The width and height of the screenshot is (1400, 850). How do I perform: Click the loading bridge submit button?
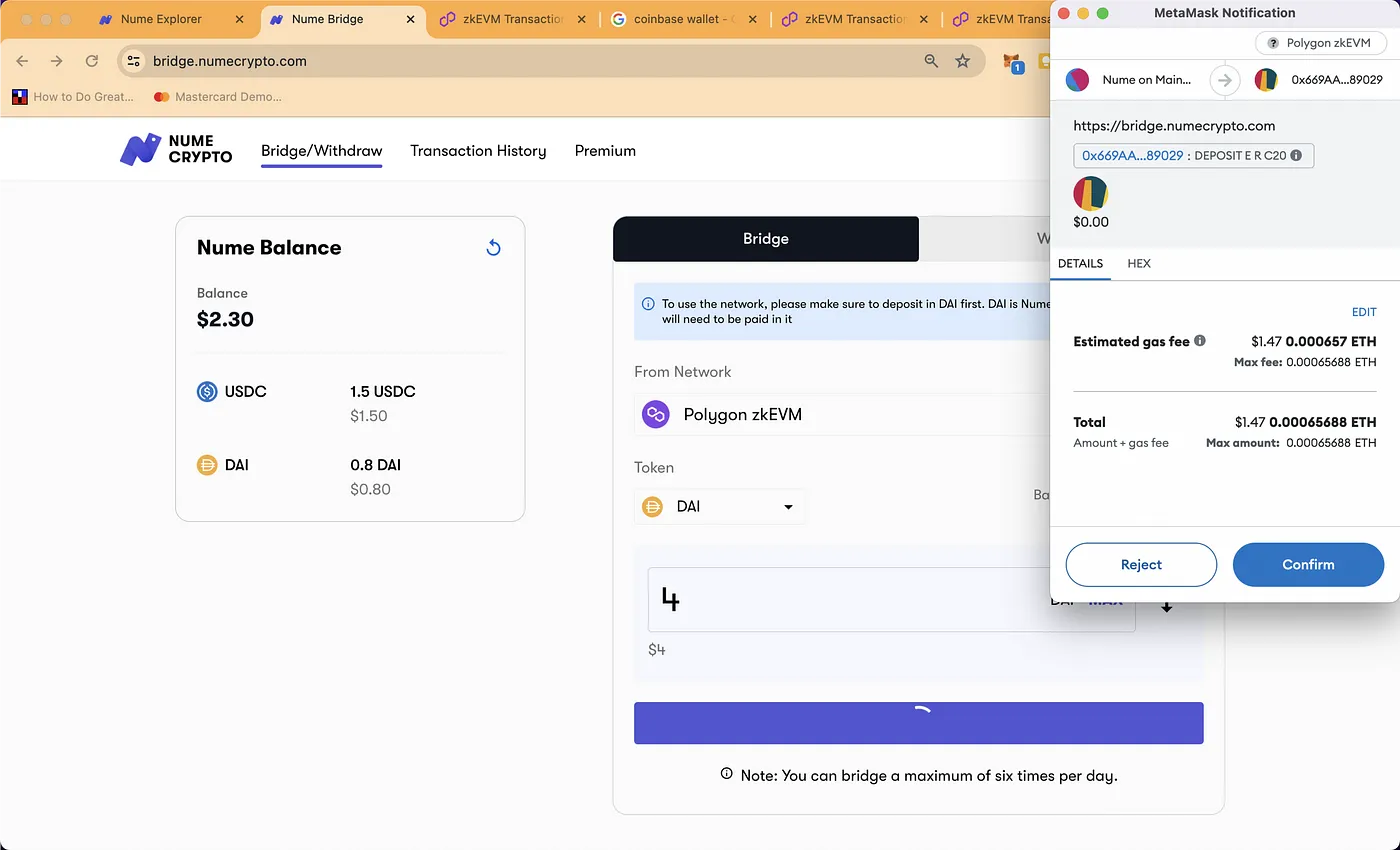pyautogui.click(x=918, y=723)
